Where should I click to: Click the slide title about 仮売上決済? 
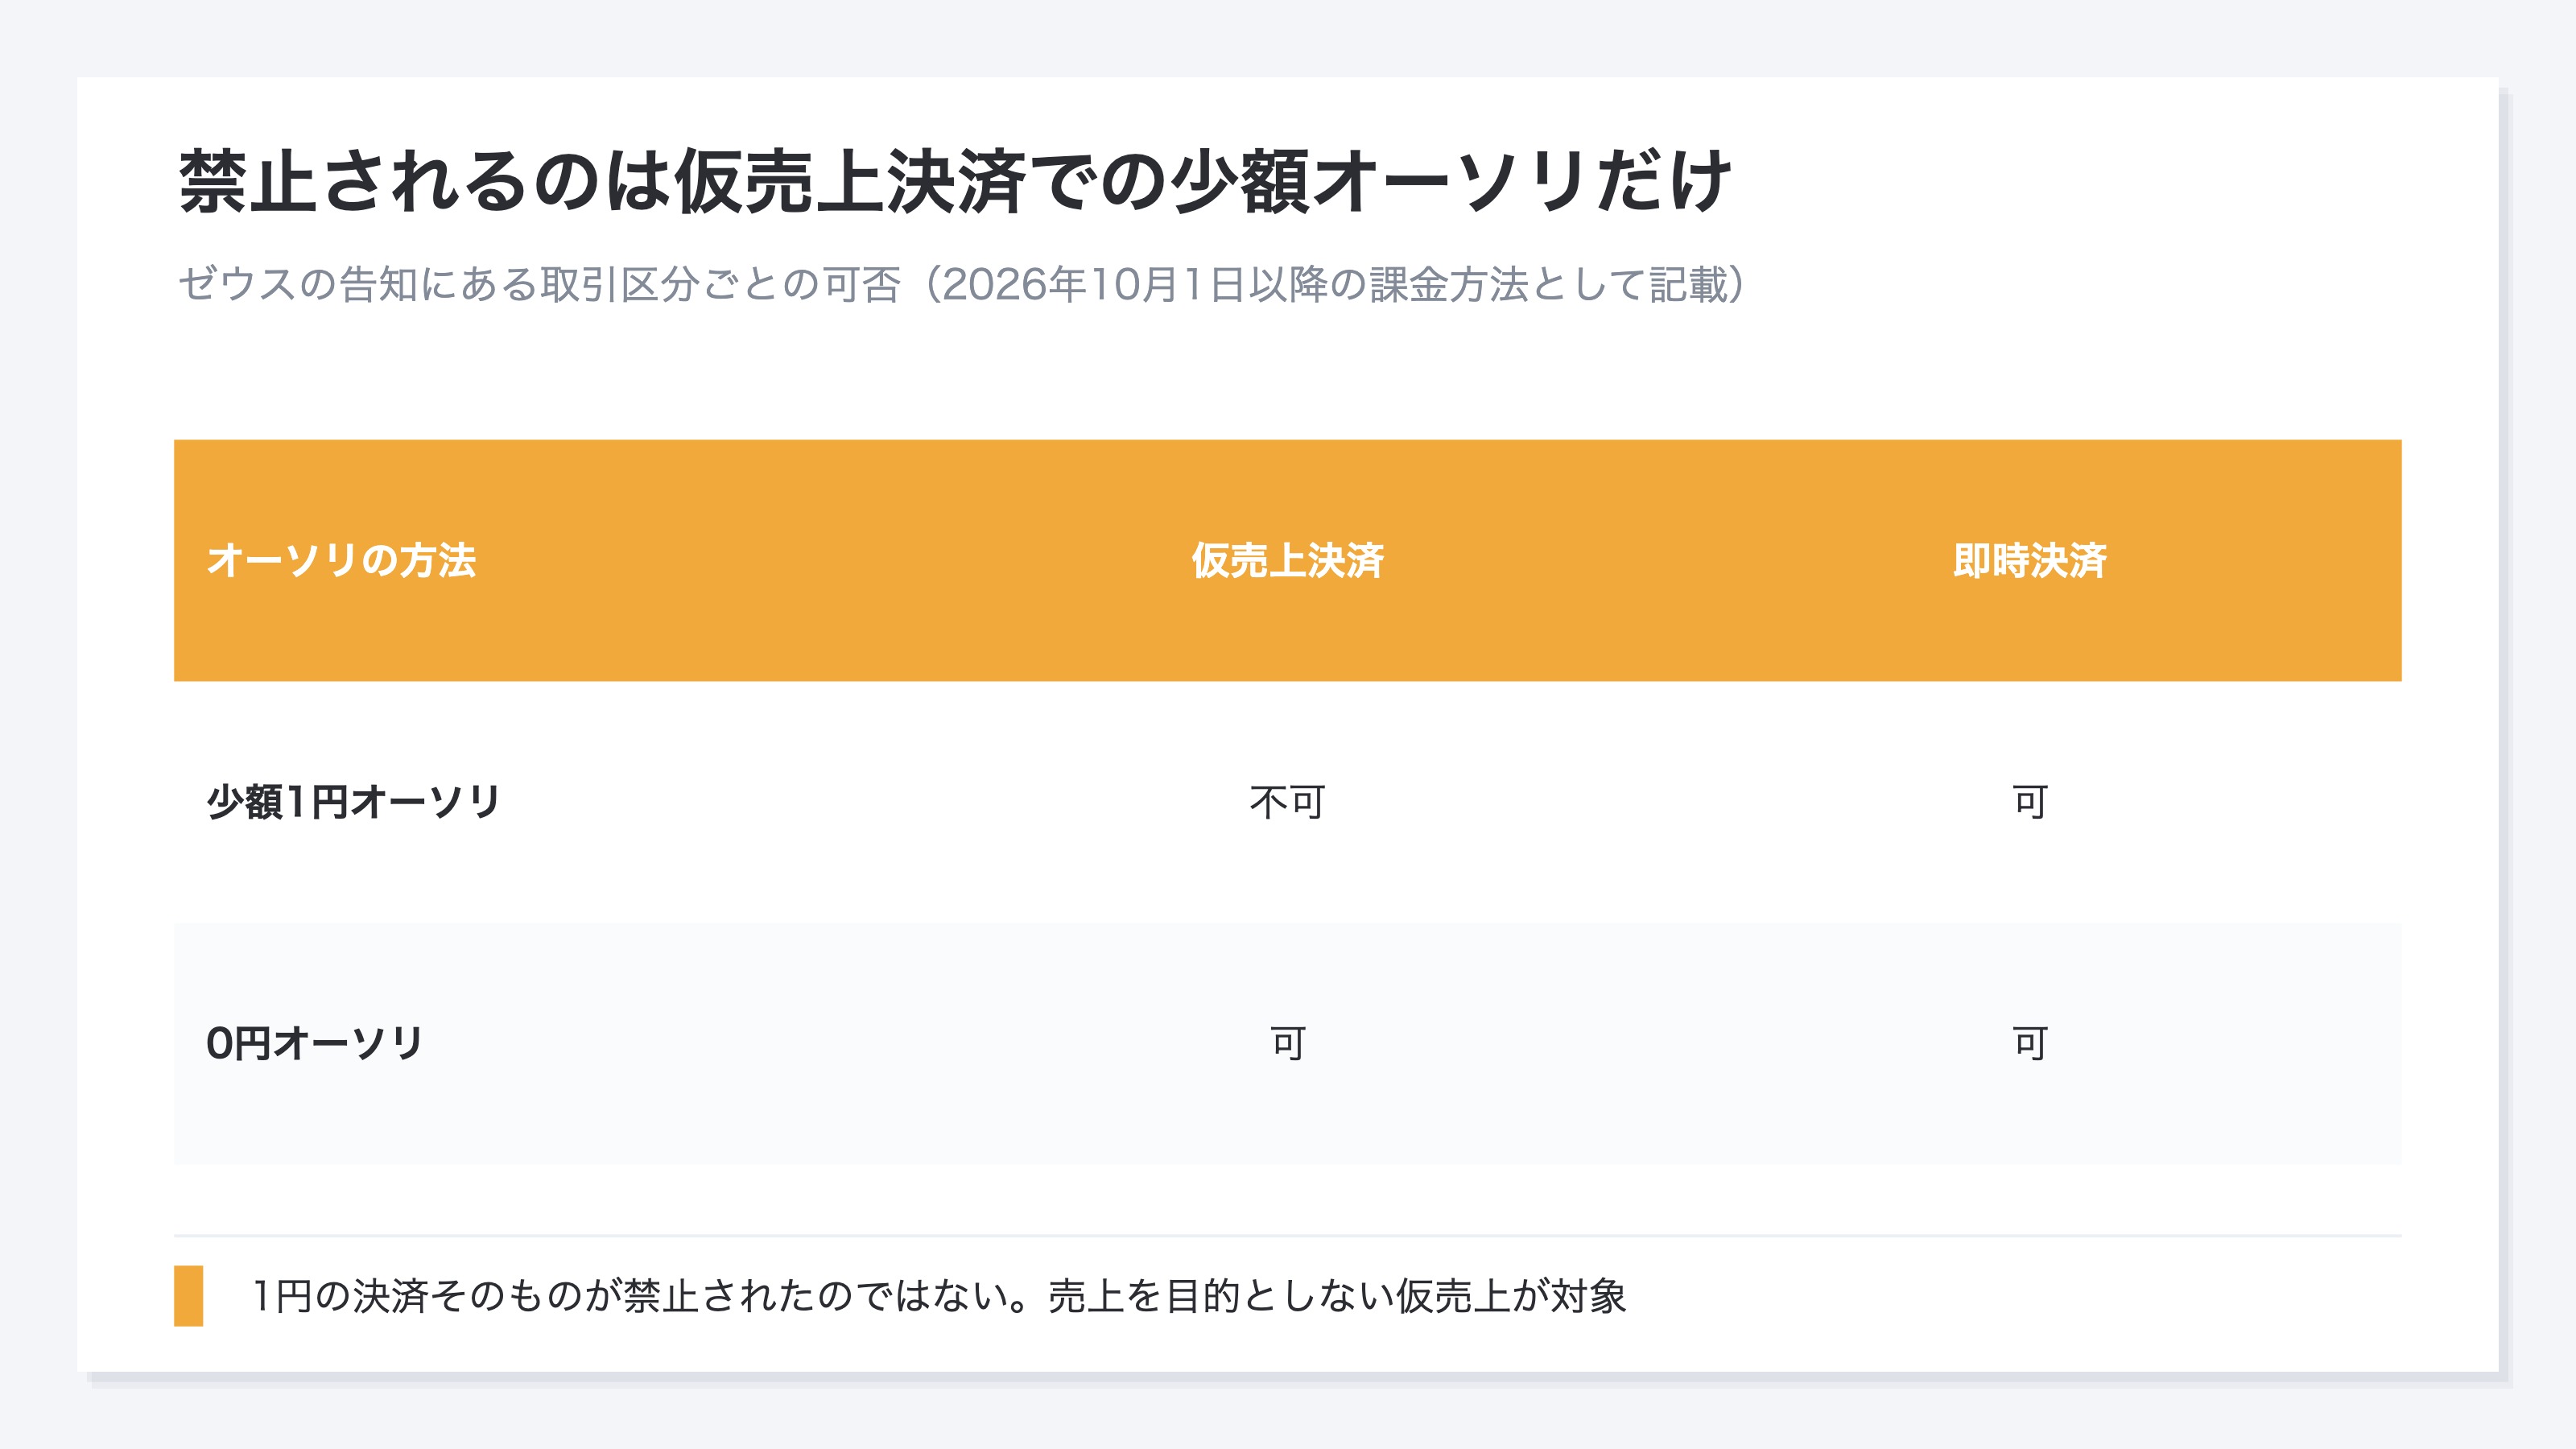point(954,181)
